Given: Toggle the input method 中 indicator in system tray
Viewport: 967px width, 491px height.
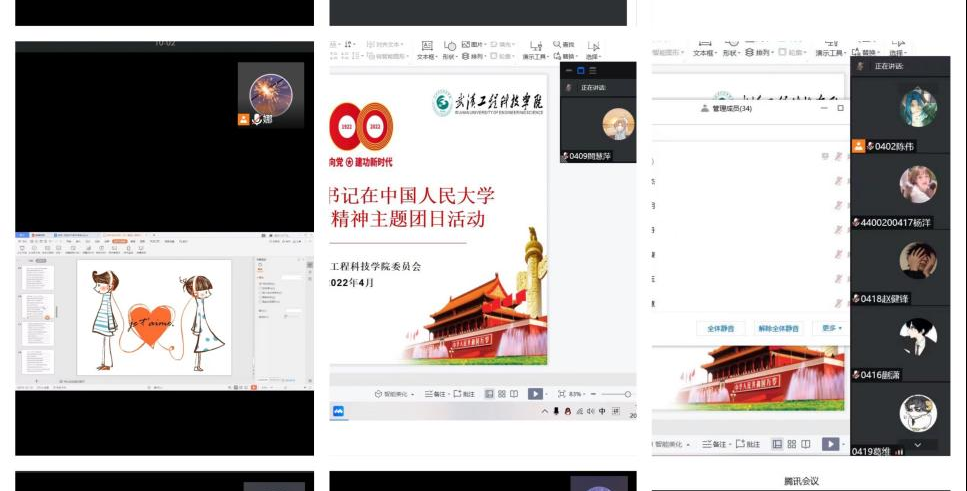Looking at the screenshot, I should (x=602, y=411).
